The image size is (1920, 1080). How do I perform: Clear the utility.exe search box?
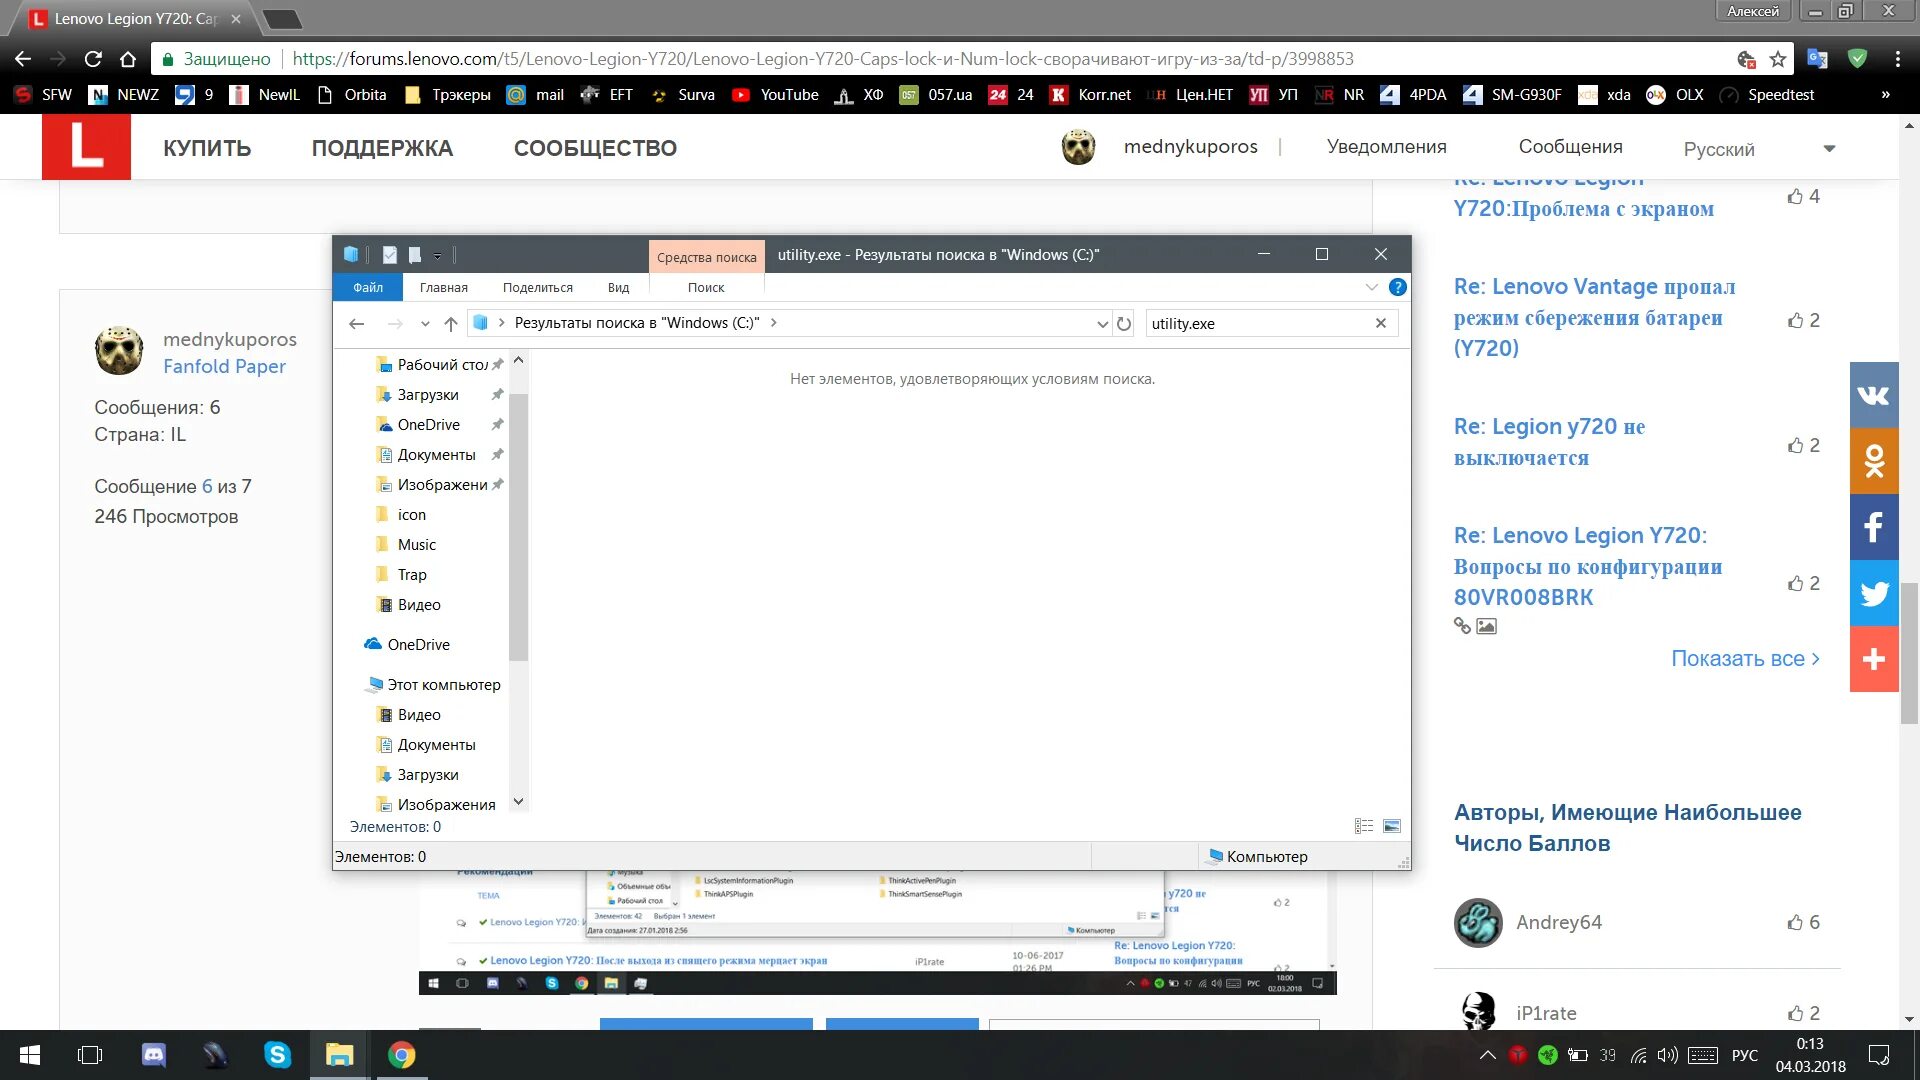pyautogui.click(x=1380, y=323)
